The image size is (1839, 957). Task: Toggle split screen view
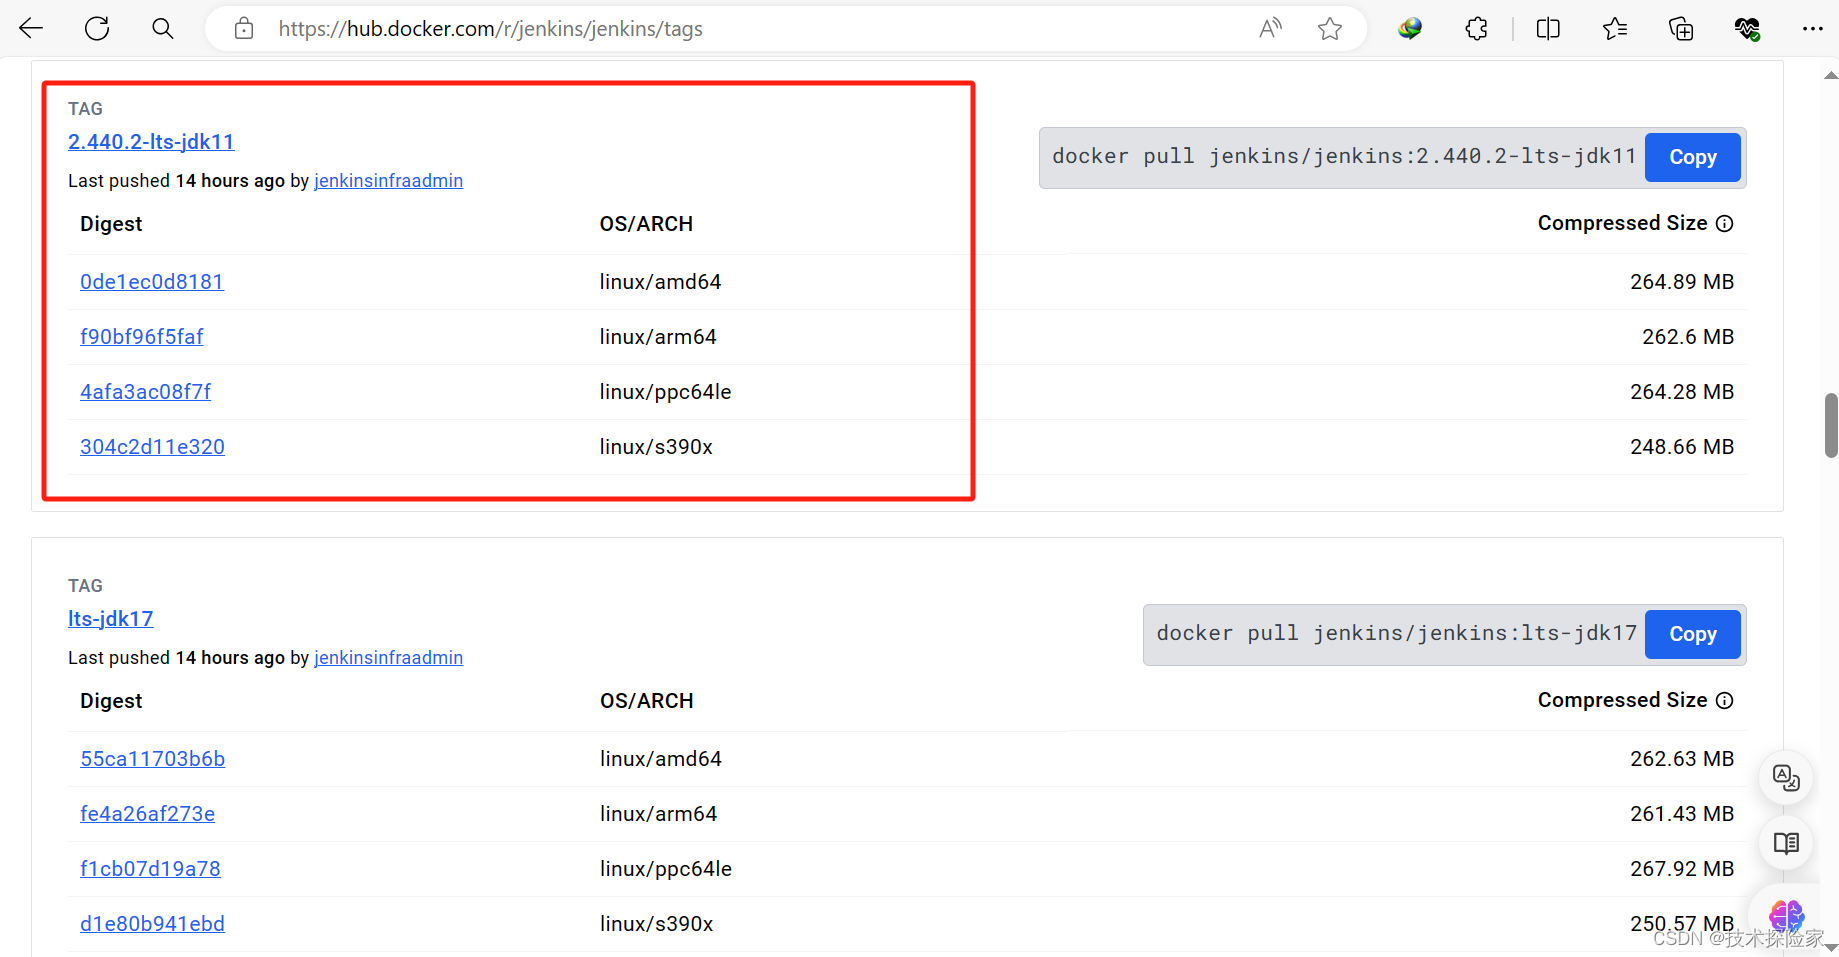coord(1548,29)
